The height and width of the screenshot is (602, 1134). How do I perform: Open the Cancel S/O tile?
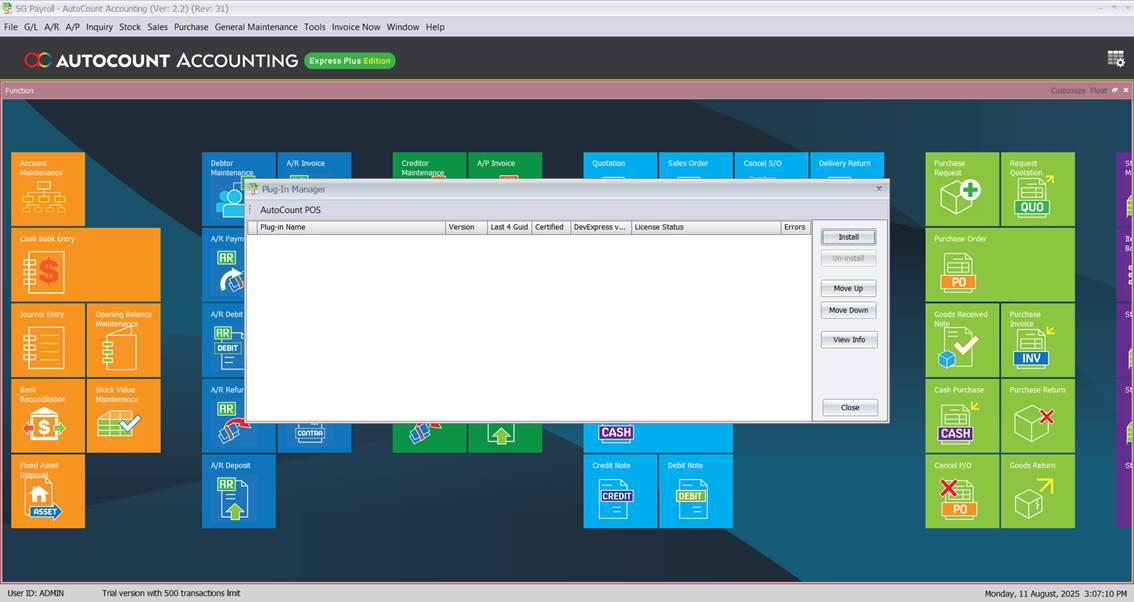coord(772,165)
